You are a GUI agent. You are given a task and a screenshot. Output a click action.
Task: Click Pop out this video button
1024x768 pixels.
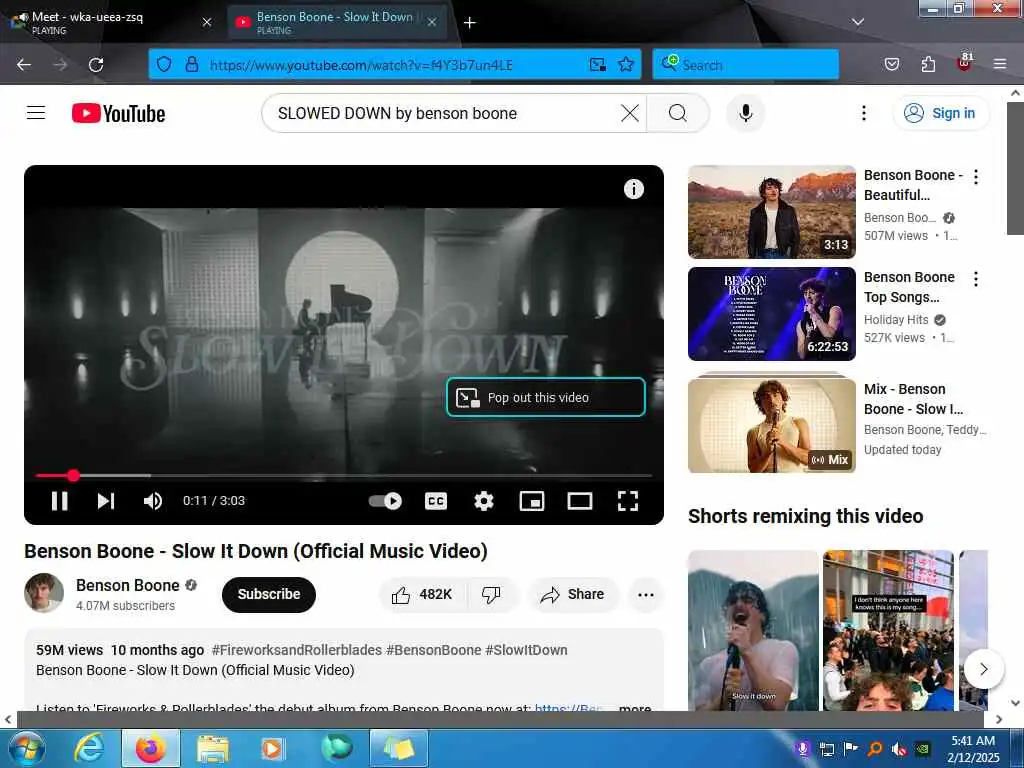tap(546, 397)
